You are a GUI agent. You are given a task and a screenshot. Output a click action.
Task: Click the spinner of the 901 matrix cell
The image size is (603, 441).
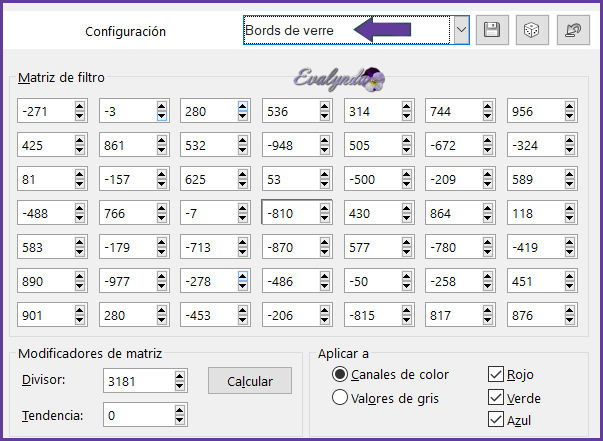click(x=80, y=316)
